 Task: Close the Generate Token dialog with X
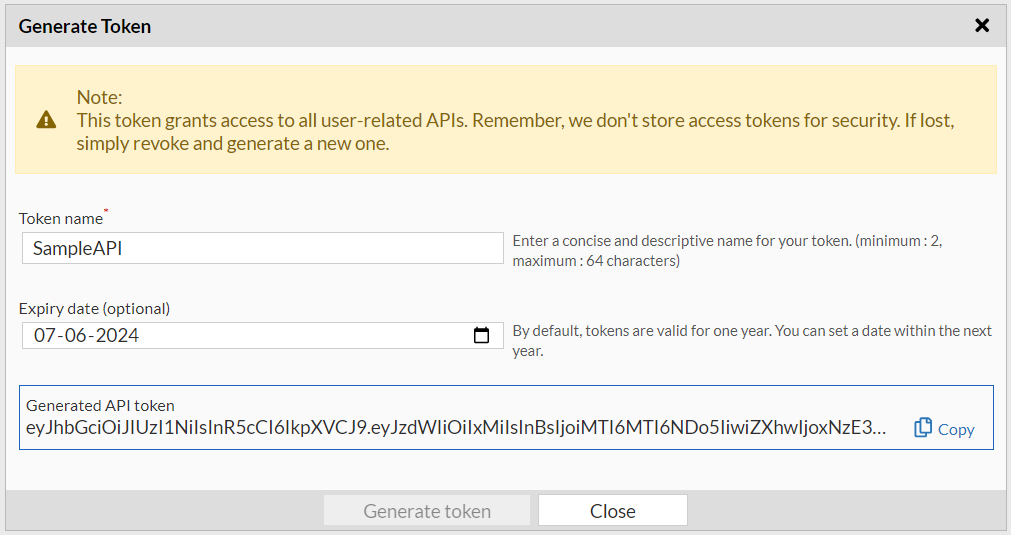[x=982, y=26]
